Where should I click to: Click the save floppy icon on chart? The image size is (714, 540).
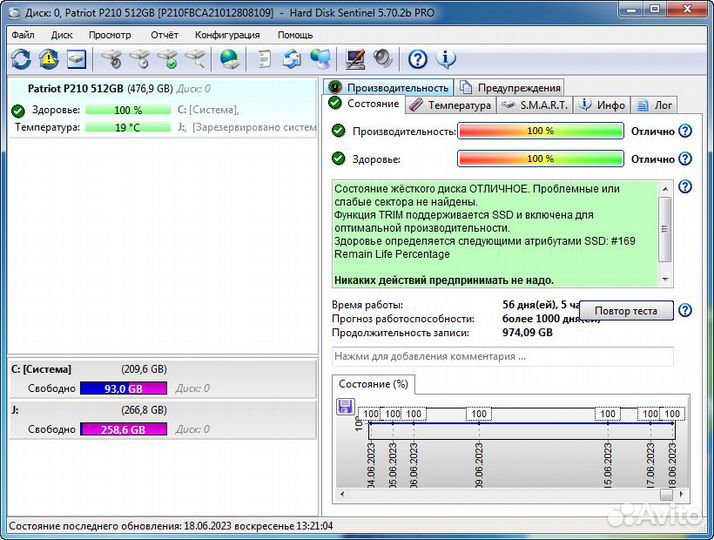pos(346,407)
